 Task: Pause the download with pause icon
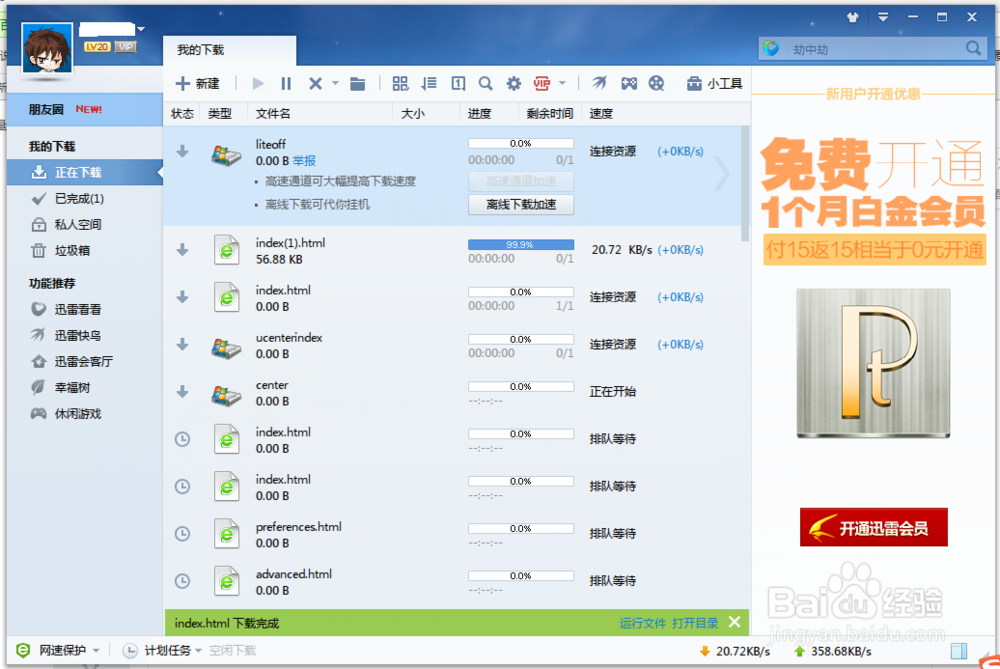click(286, 84)
